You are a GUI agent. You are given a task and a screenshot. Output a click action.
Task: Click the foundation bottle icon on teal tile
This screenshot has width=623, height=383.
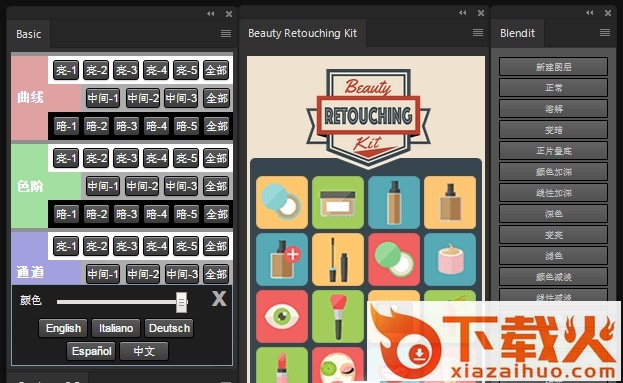point(394,202)
